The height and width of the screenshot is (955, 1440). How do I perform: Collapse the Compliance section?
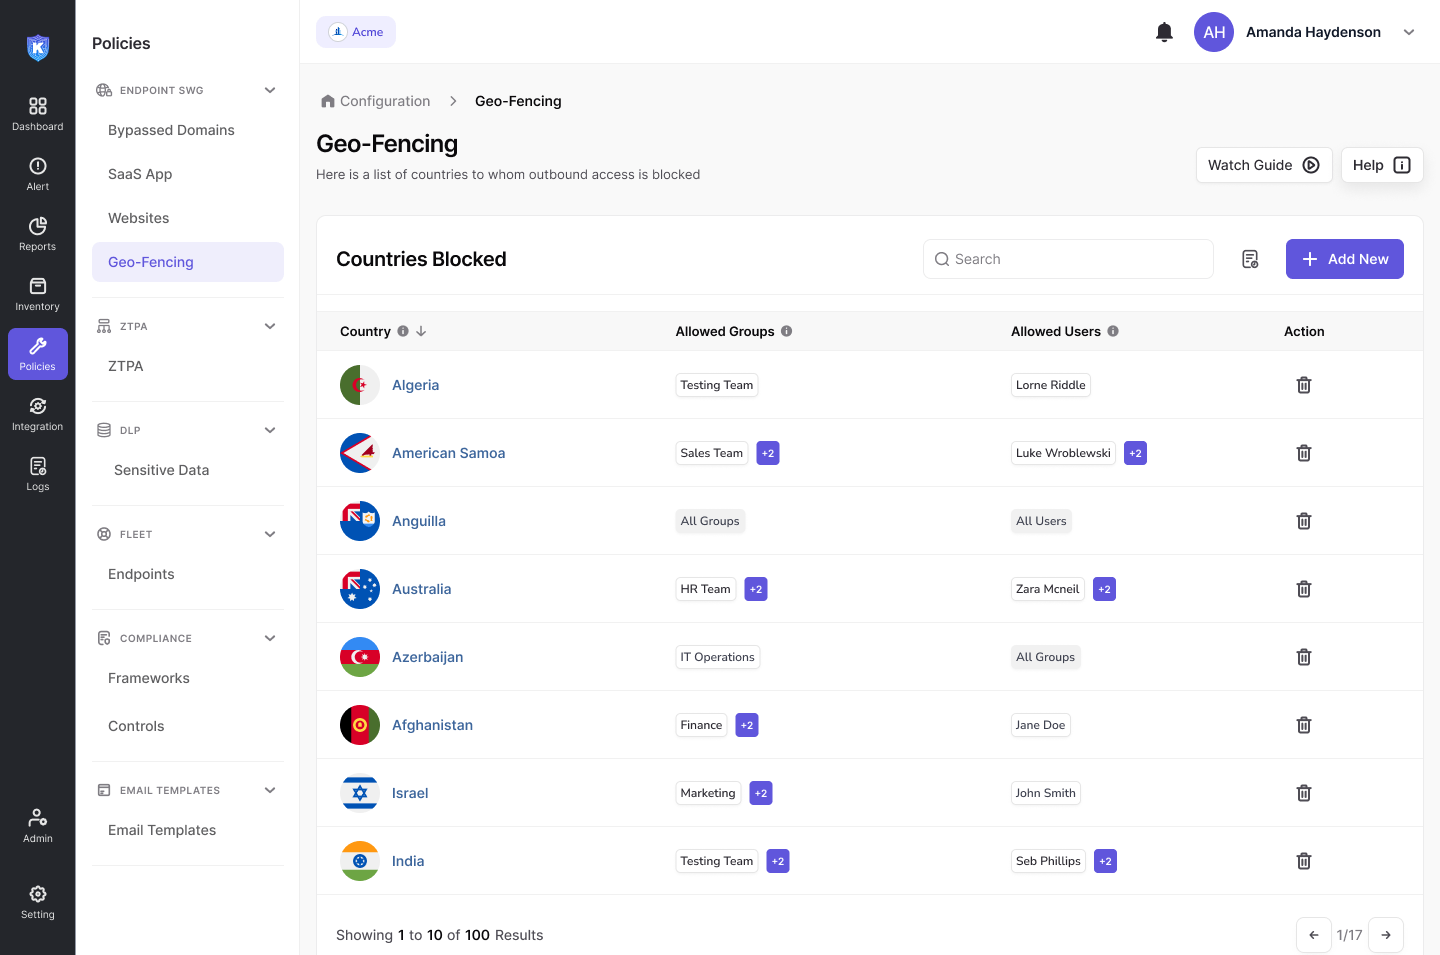[x=270, y=638]
